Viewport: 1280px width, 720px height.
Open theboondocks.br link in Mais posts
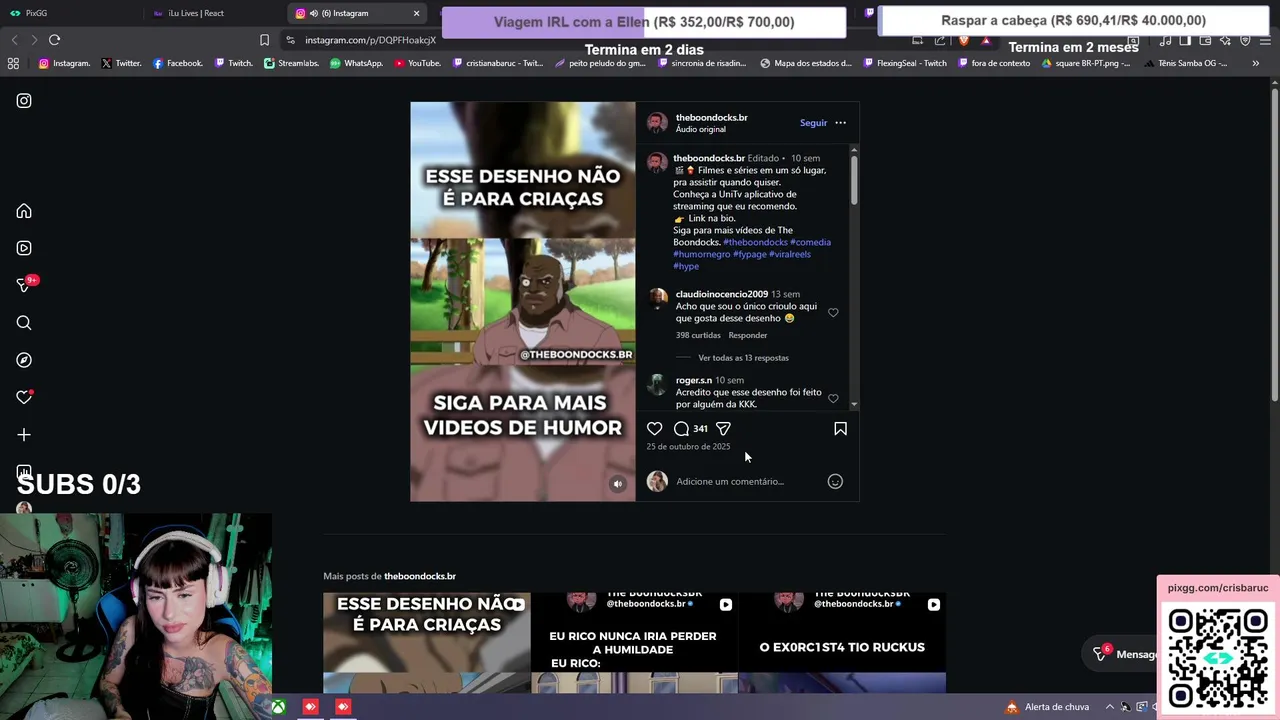420,576
